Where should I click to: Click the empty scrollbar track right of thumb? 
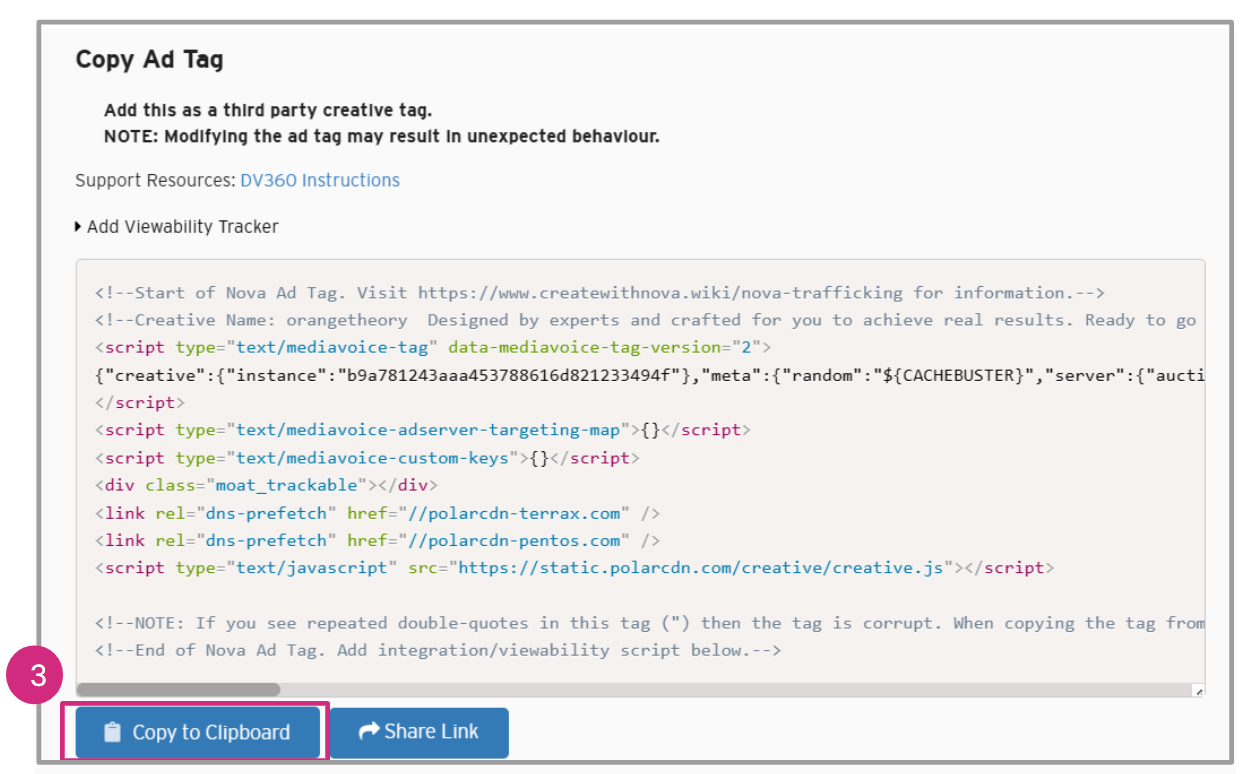coord(700,689)
